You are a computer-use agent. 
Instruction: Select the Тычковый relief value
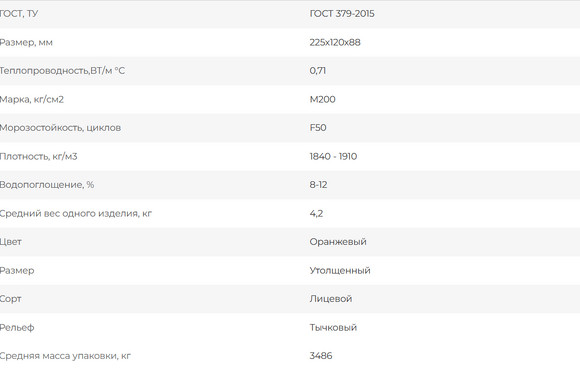click(333, 327)
